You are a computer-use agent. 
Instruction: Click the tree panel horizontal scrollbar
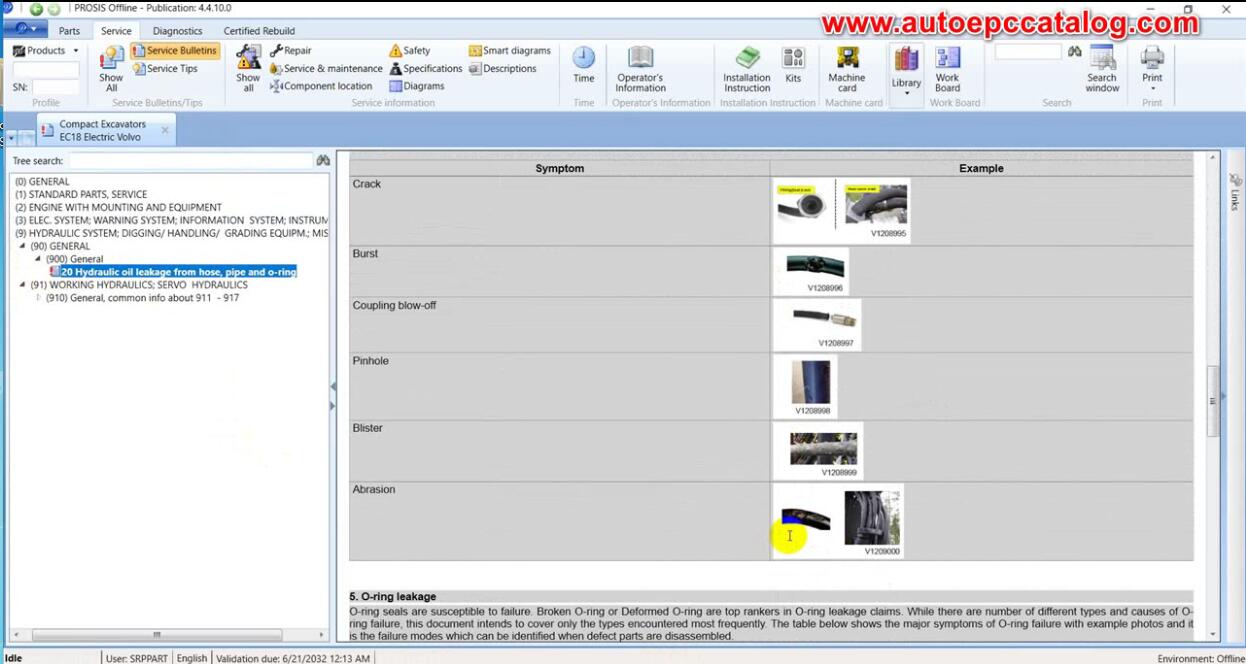coord(156,635)
